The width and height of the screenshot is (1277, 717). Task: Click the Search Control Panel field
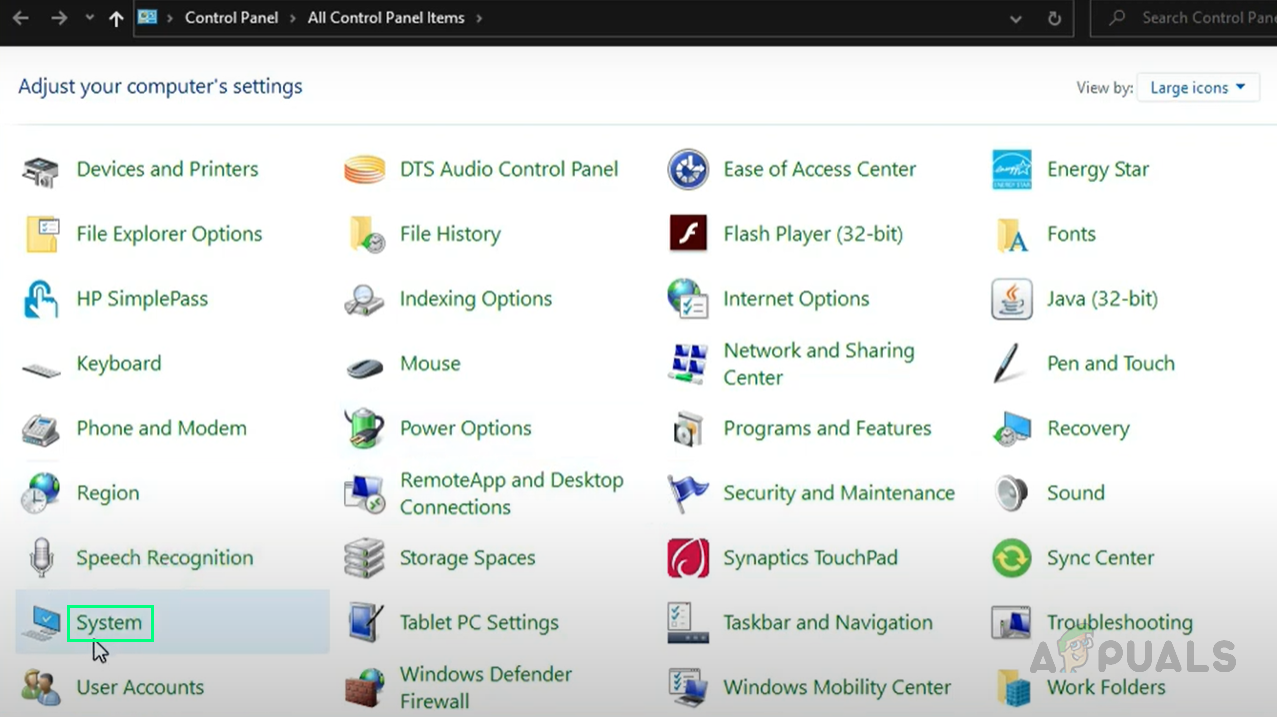(x=1184, y=18)
